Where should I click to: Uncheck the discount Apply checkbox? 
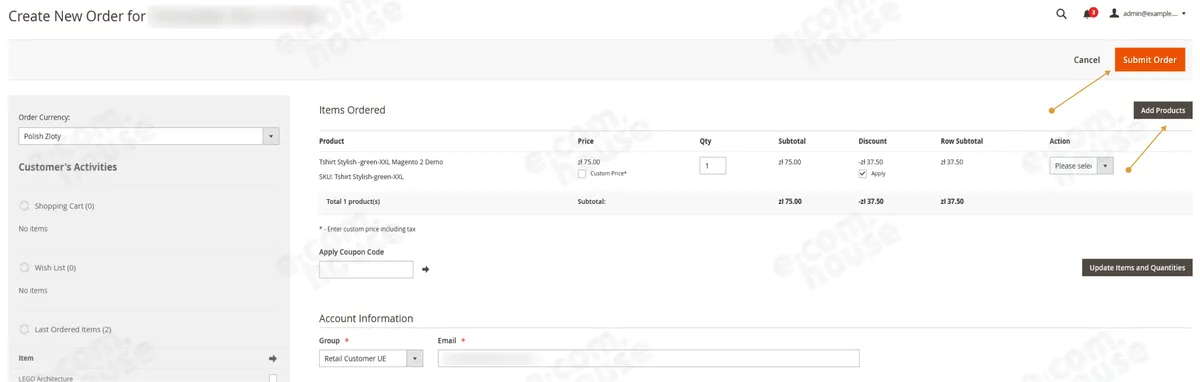[x=863, y=173]
